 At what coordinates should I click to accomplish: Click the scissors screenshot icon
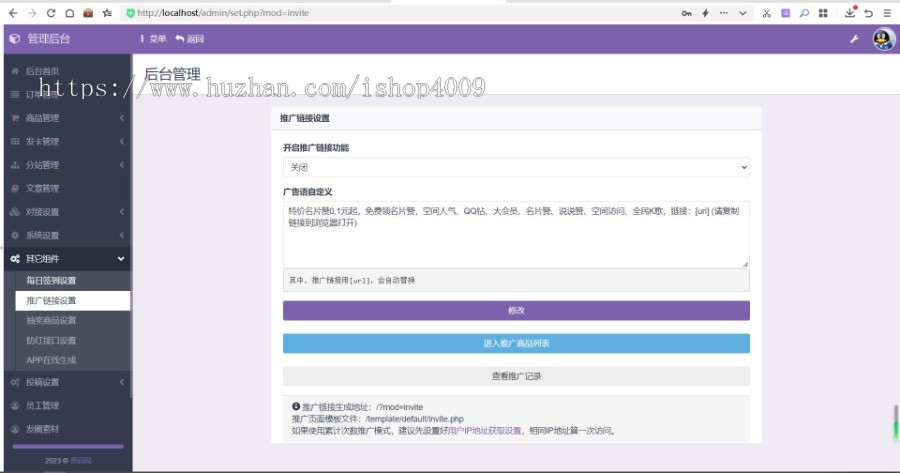coord(767,13)
